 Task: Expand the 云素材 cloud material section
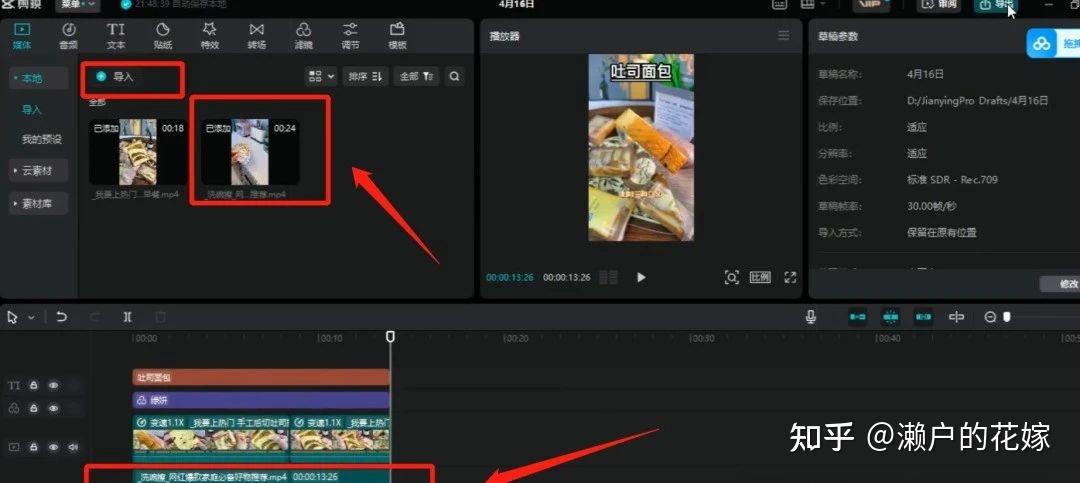tap(39, 170)
